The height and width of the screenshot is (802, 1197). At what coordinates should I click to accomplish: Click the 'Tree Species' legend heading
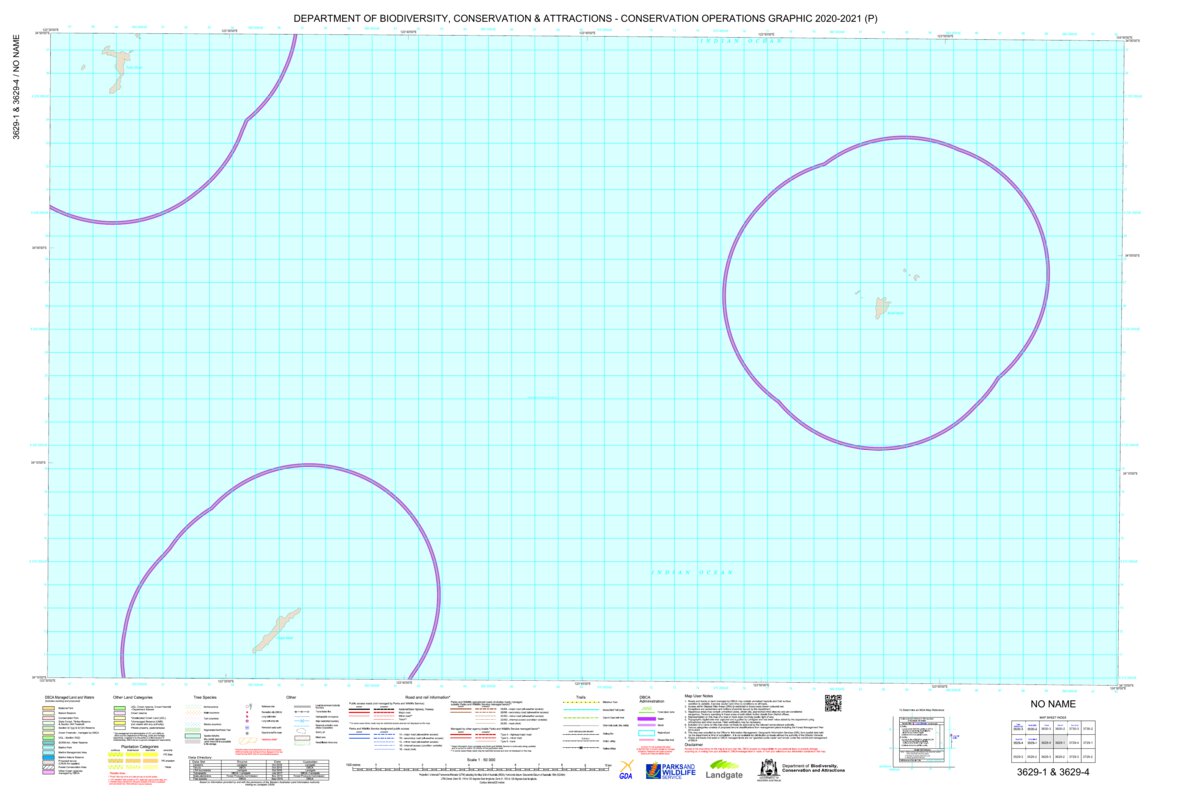(205, 696)
